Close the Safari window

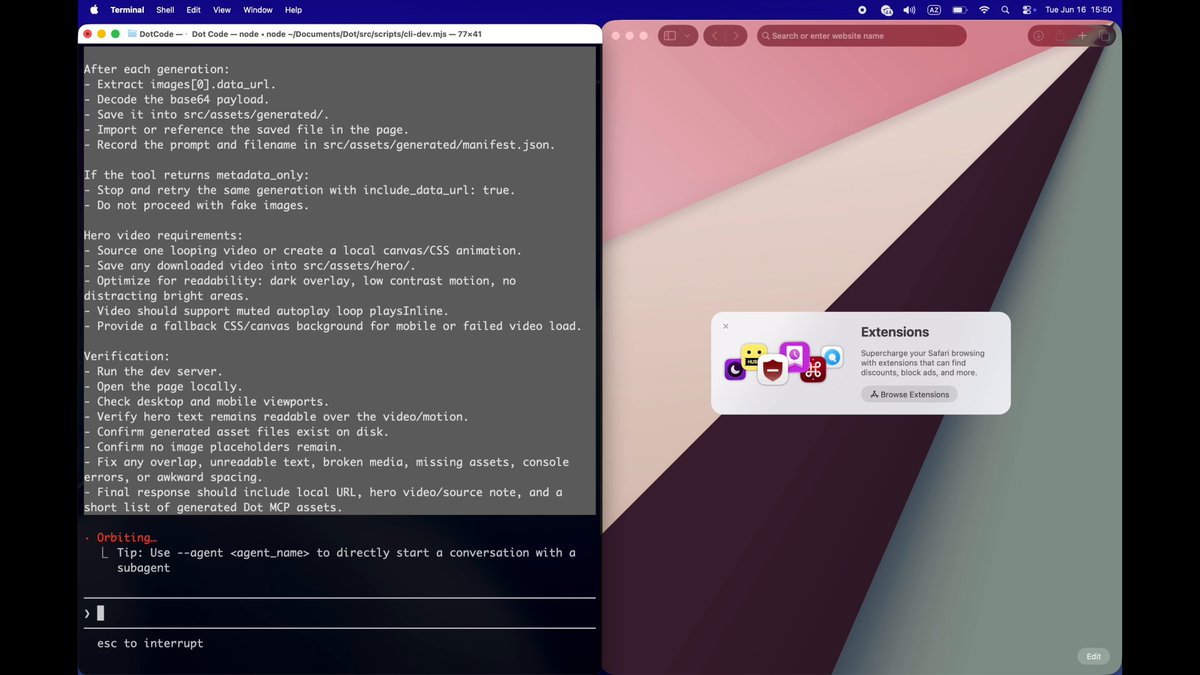pos(616,36)
